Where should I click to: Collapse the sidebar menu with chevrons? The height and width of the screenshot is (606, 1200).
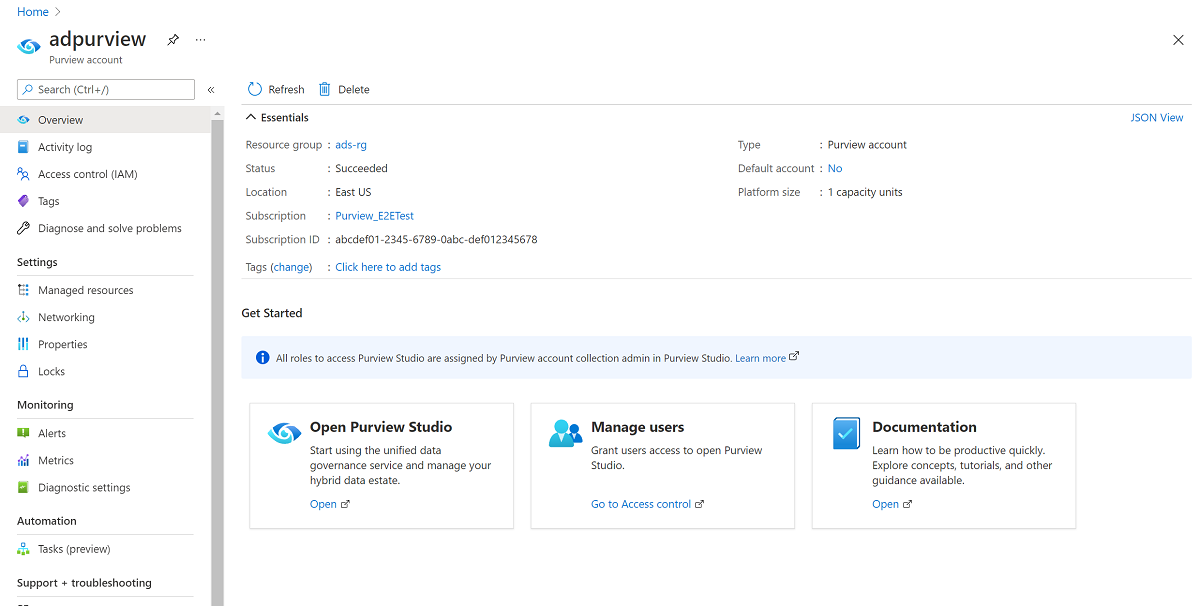click(x=211, y=90)
